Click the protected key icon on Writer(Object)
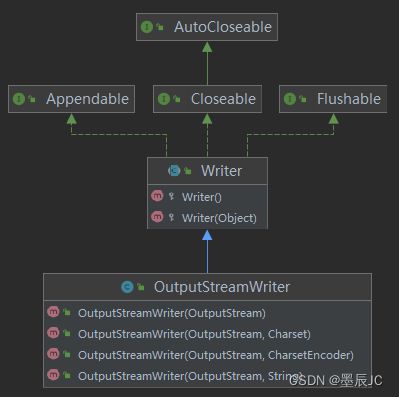The height and width of the screenshot is (397, 399). 171,217
